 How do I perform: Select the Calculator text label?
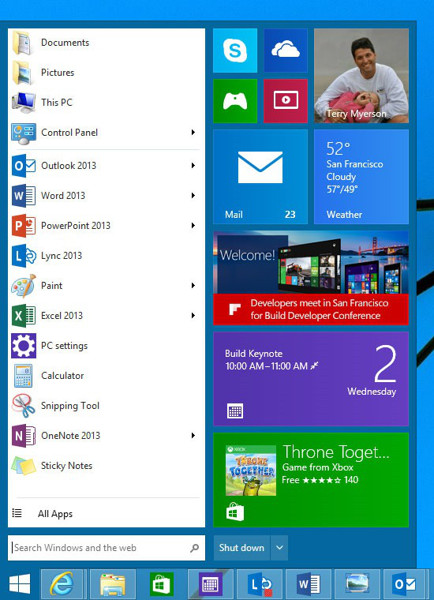[x=62, y=375]
